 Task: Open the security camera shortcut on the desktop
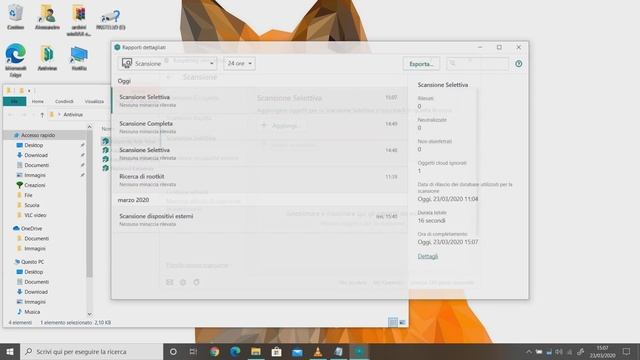coord(111,20)
